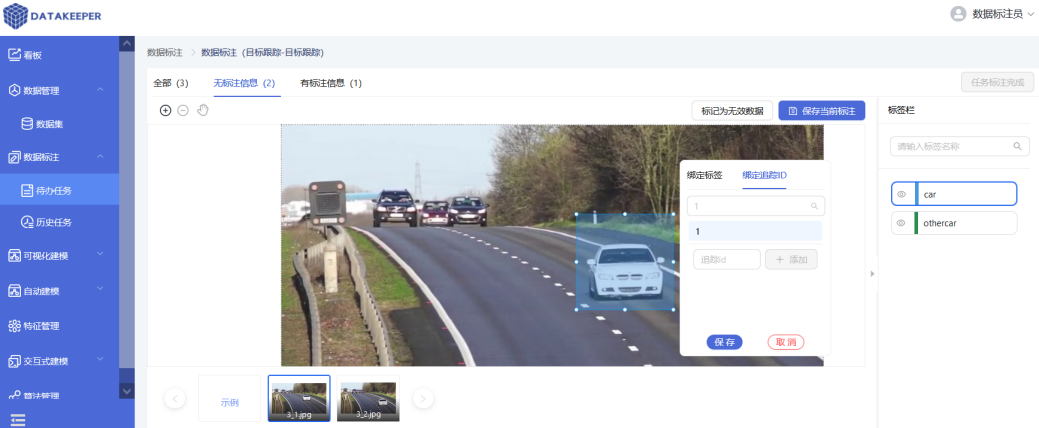
Task: Switch to the 有标注信息 (1) tab
Action: (x=331, y=83)
